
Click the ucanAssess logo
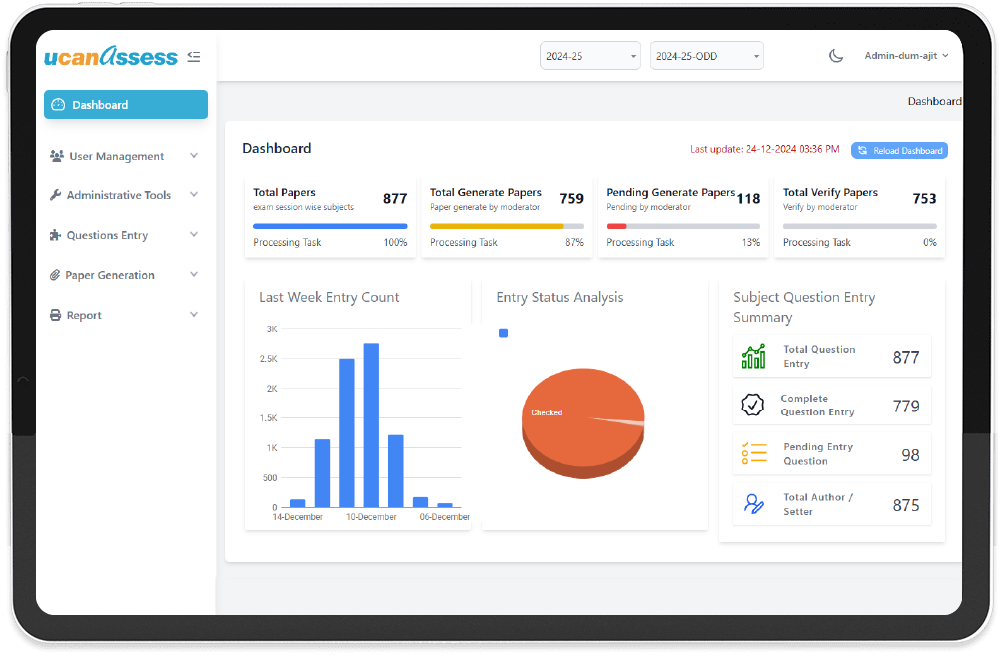pyautogui.click(x=111, y=56)
